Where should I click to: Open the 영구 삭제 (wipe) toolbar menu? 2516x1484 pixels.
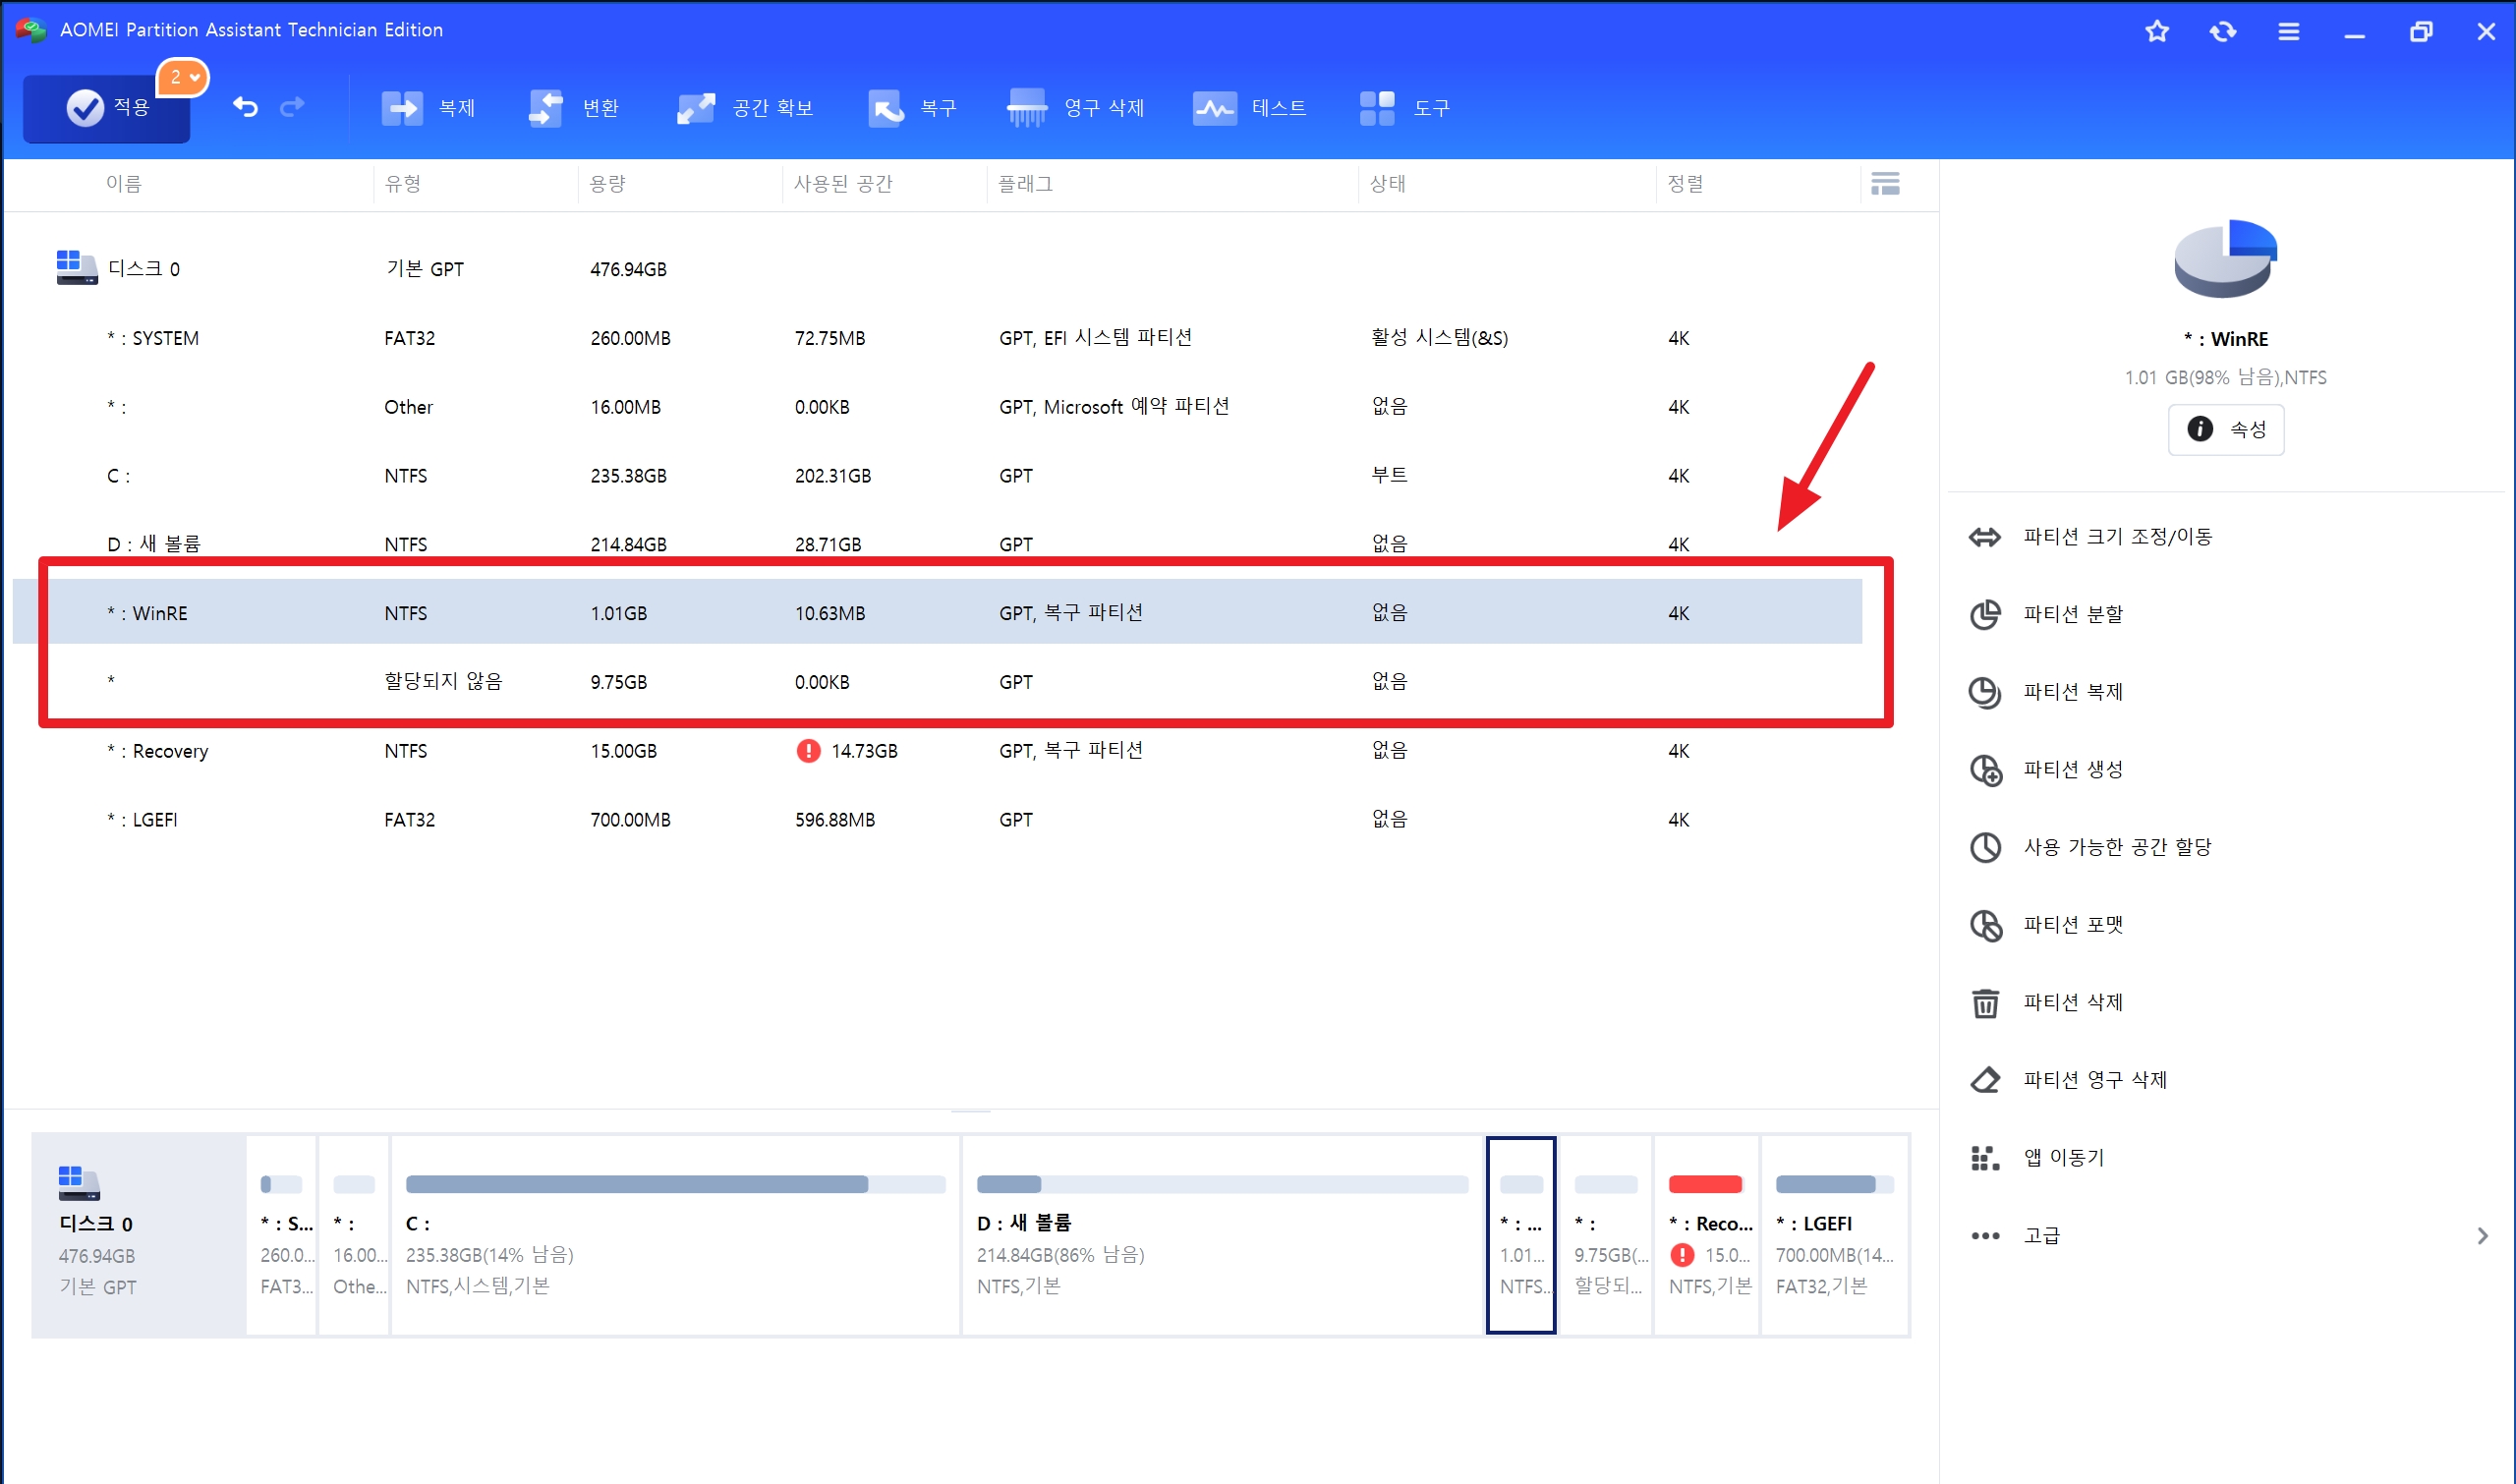pos(1075,107)
